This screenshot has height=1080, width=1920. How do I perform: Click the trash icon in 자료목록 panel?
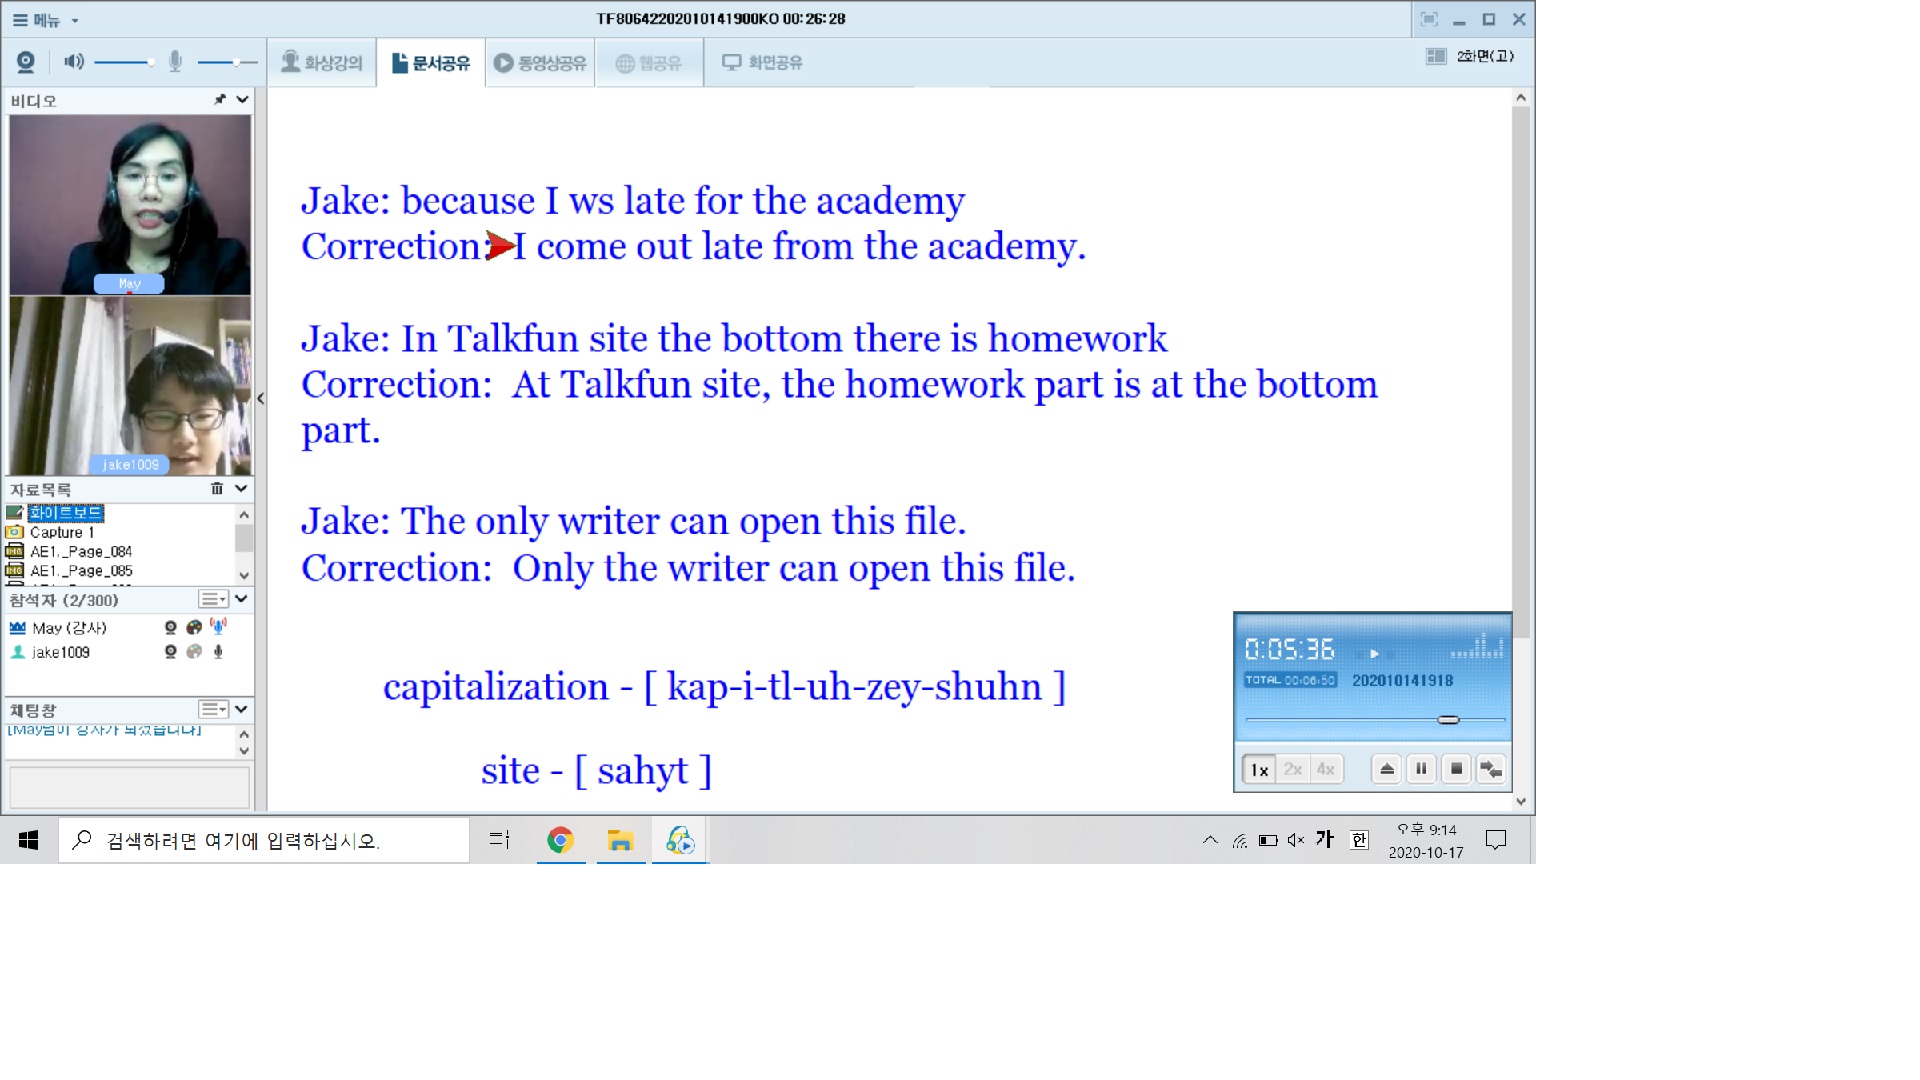click(217, 489)
